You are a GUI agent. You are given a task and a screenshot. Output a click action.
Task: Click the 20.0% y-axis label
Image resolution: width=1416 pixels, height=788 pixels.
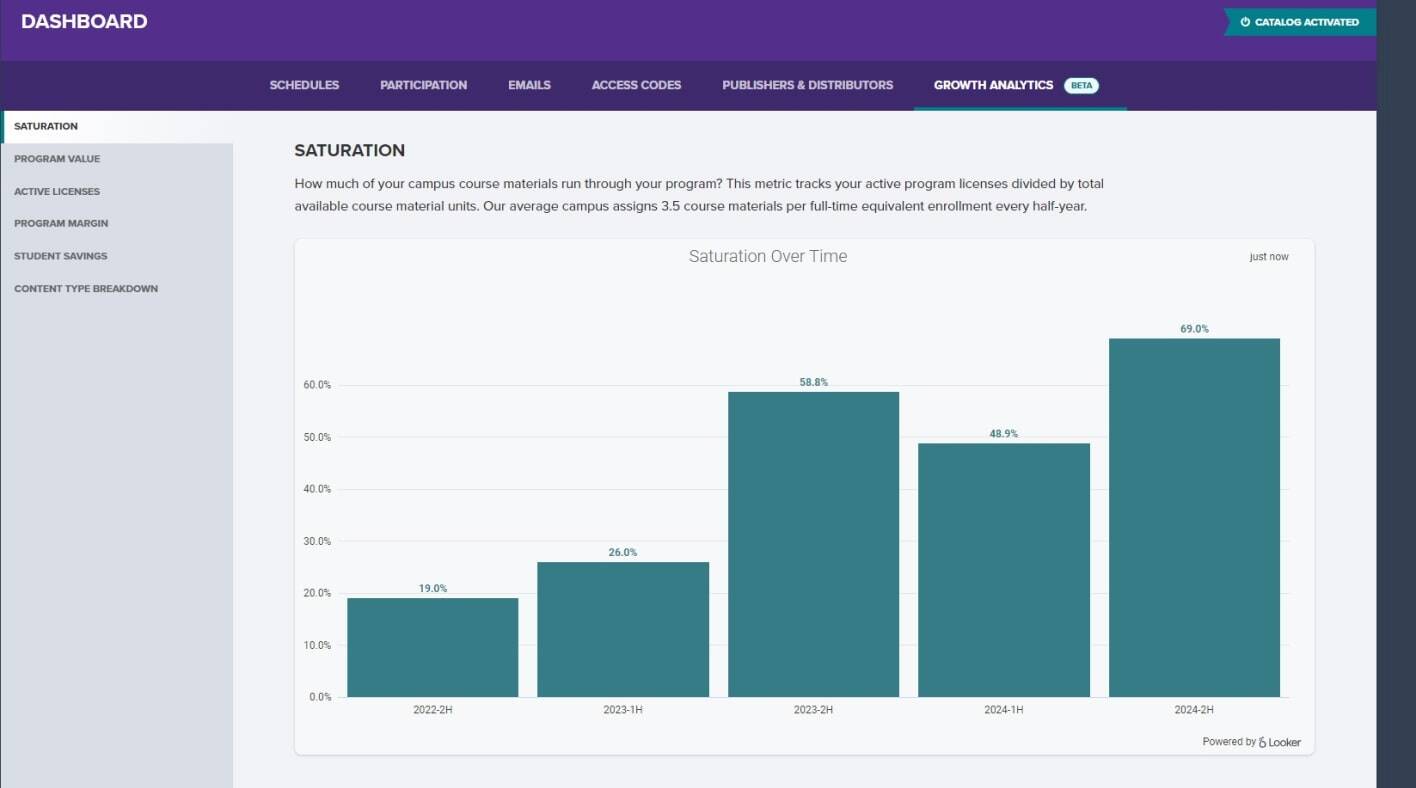[318, 593]
